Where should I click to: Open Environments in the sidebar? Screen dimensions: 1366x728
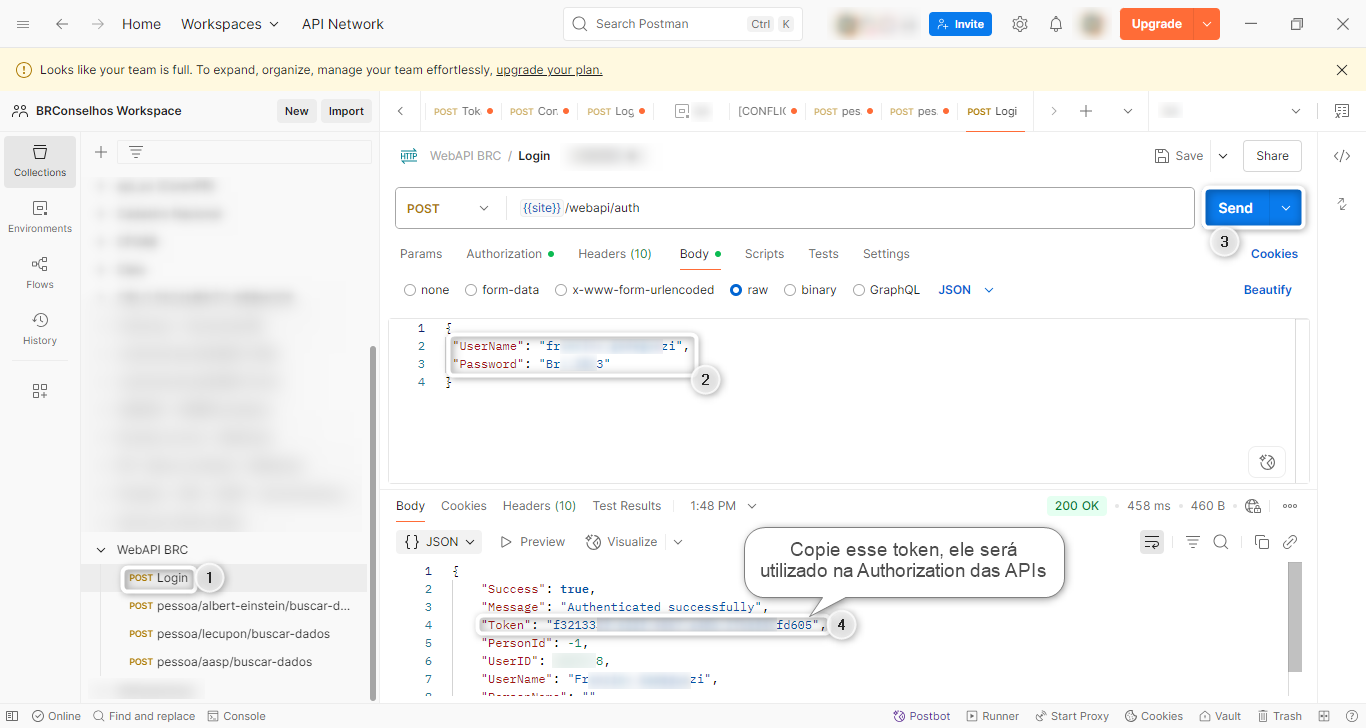coord(40,217)
